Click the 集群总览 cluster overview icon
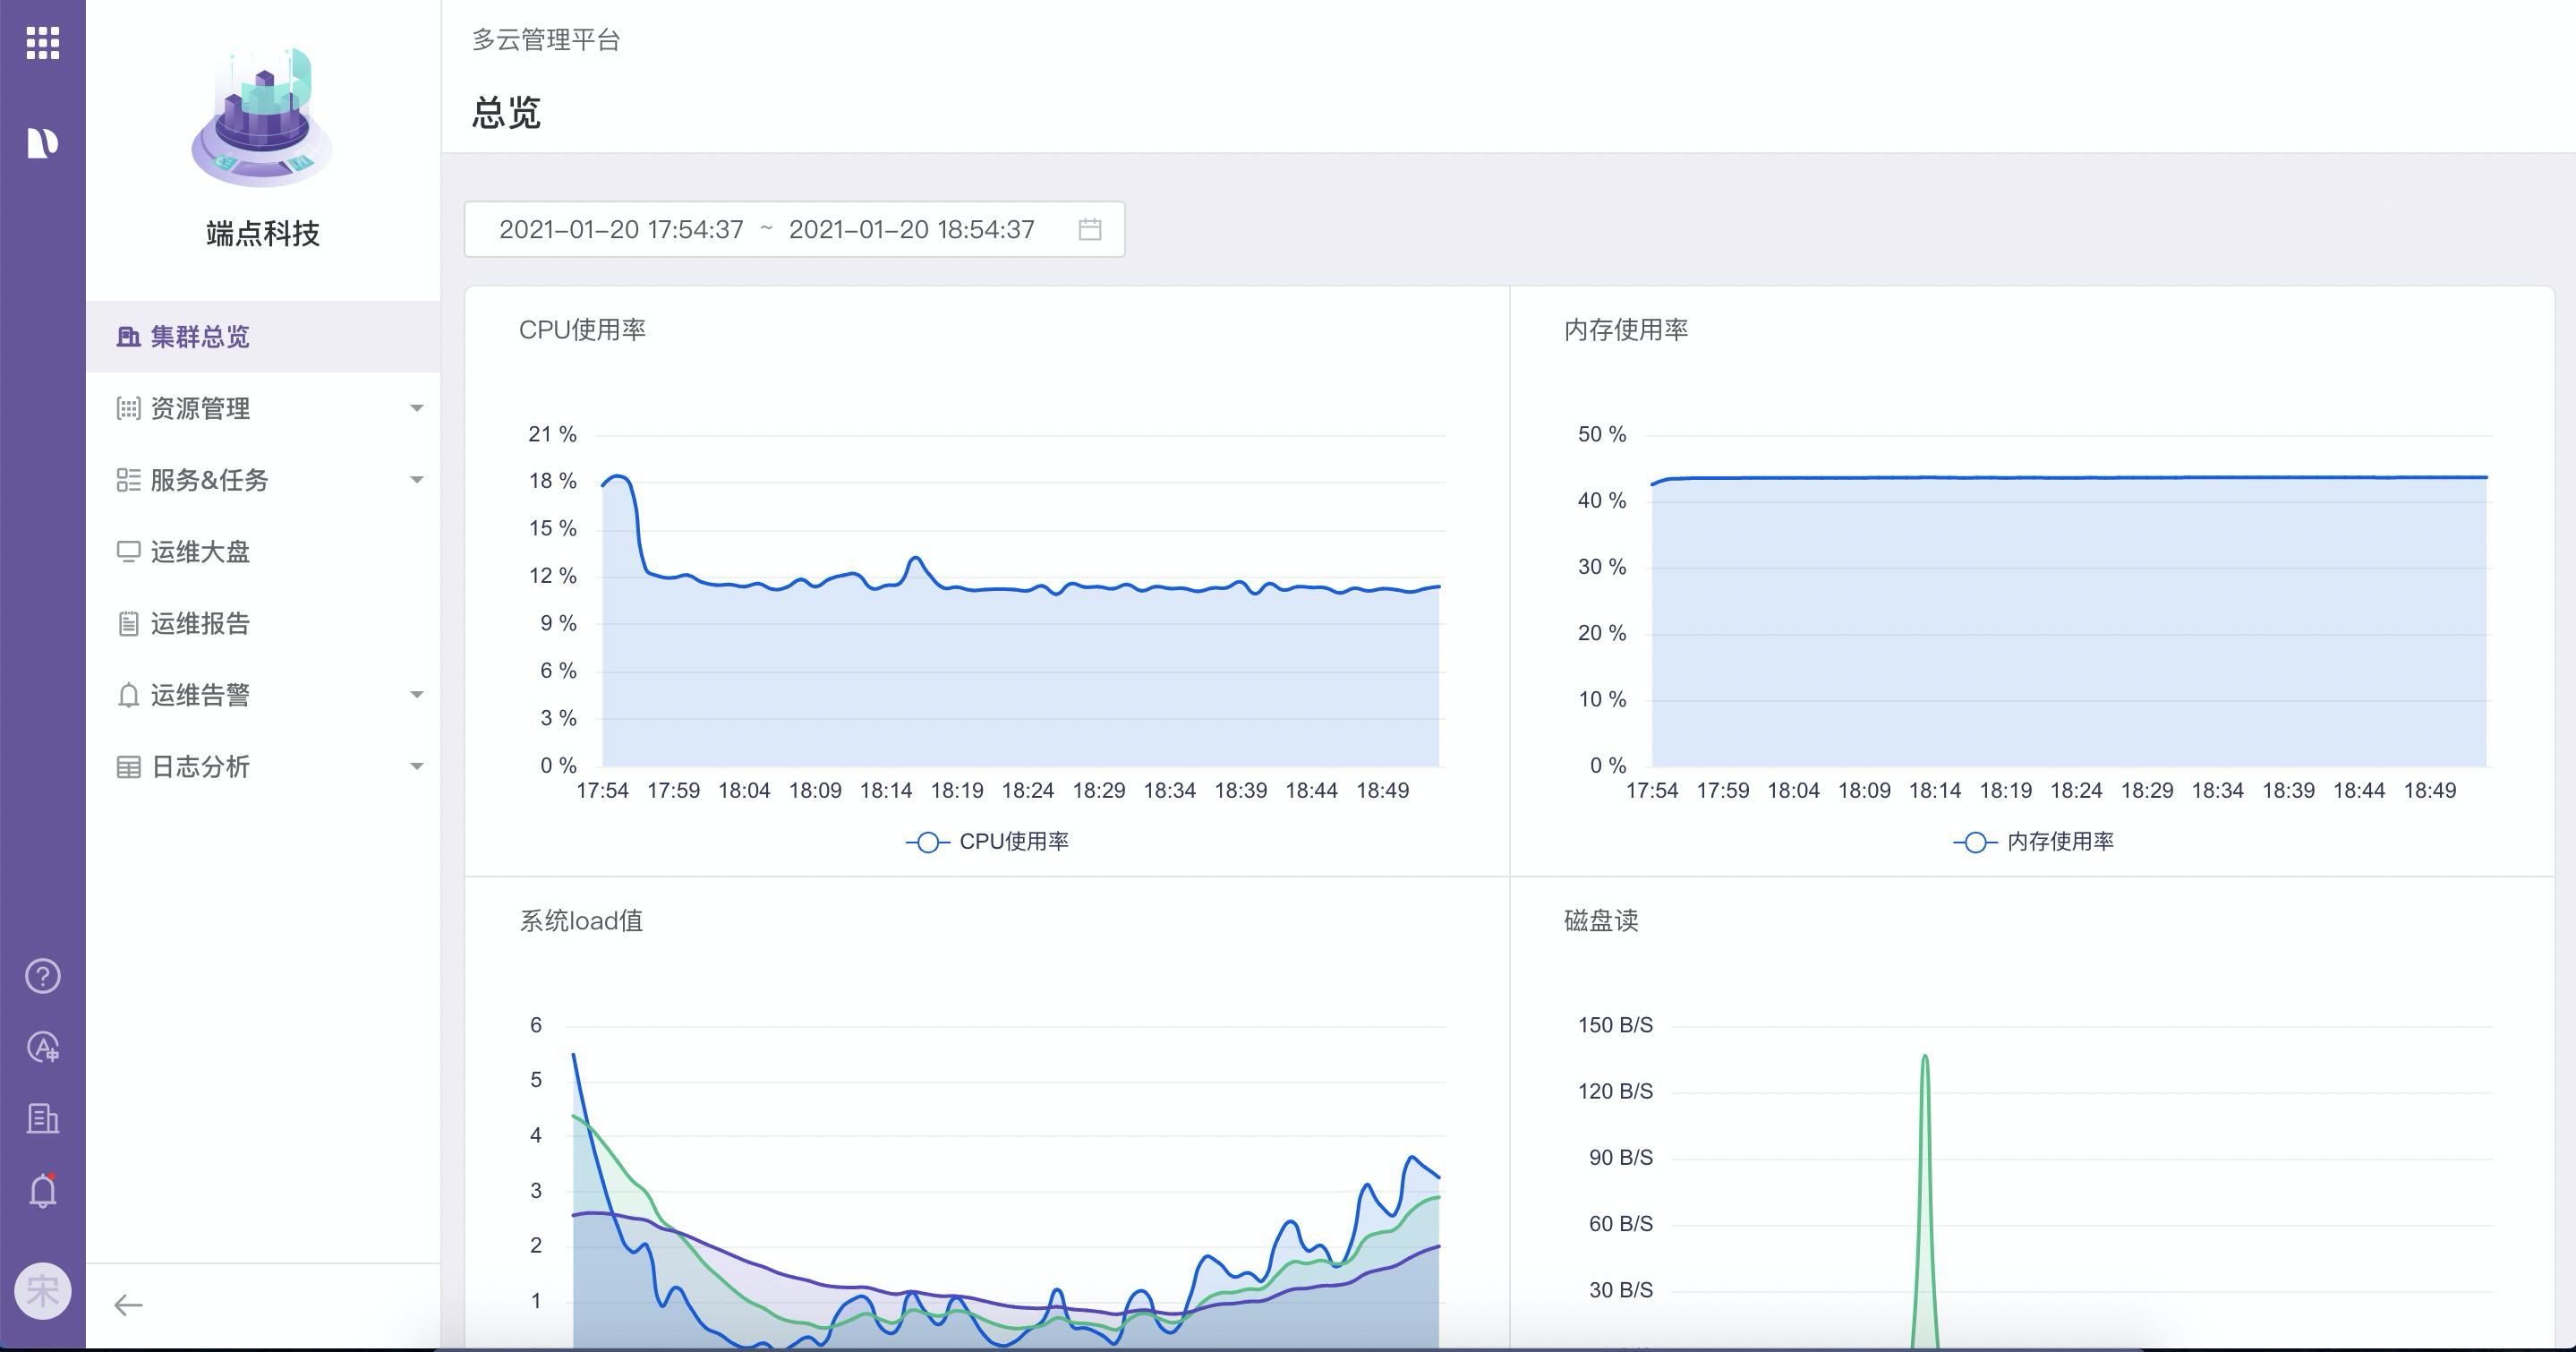This screenshot has height=1352, width=2576. click(x=128, y=337)
